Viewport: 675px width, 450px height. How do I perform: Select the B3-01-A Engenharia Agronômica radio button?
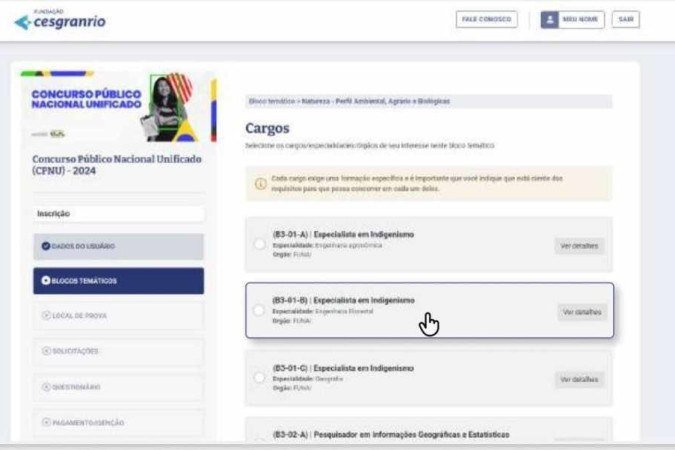(x=260, y=243)
